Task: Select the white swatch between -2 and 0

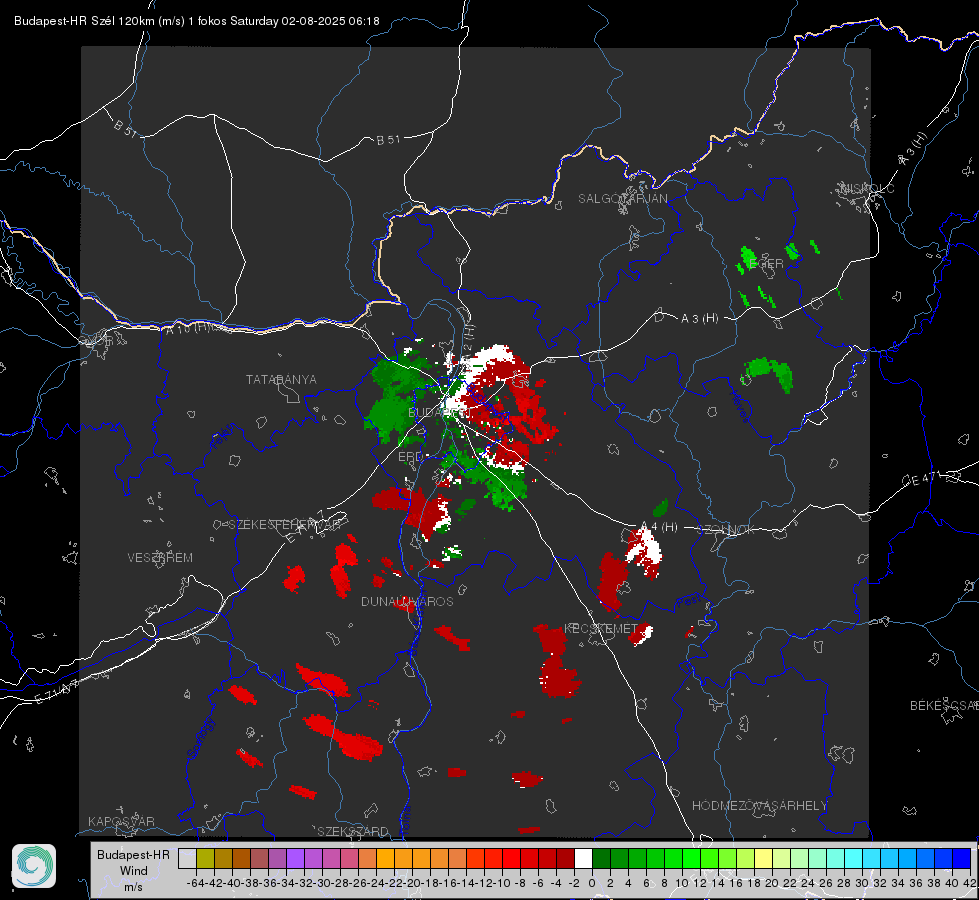Action: [x=583, y=859]
